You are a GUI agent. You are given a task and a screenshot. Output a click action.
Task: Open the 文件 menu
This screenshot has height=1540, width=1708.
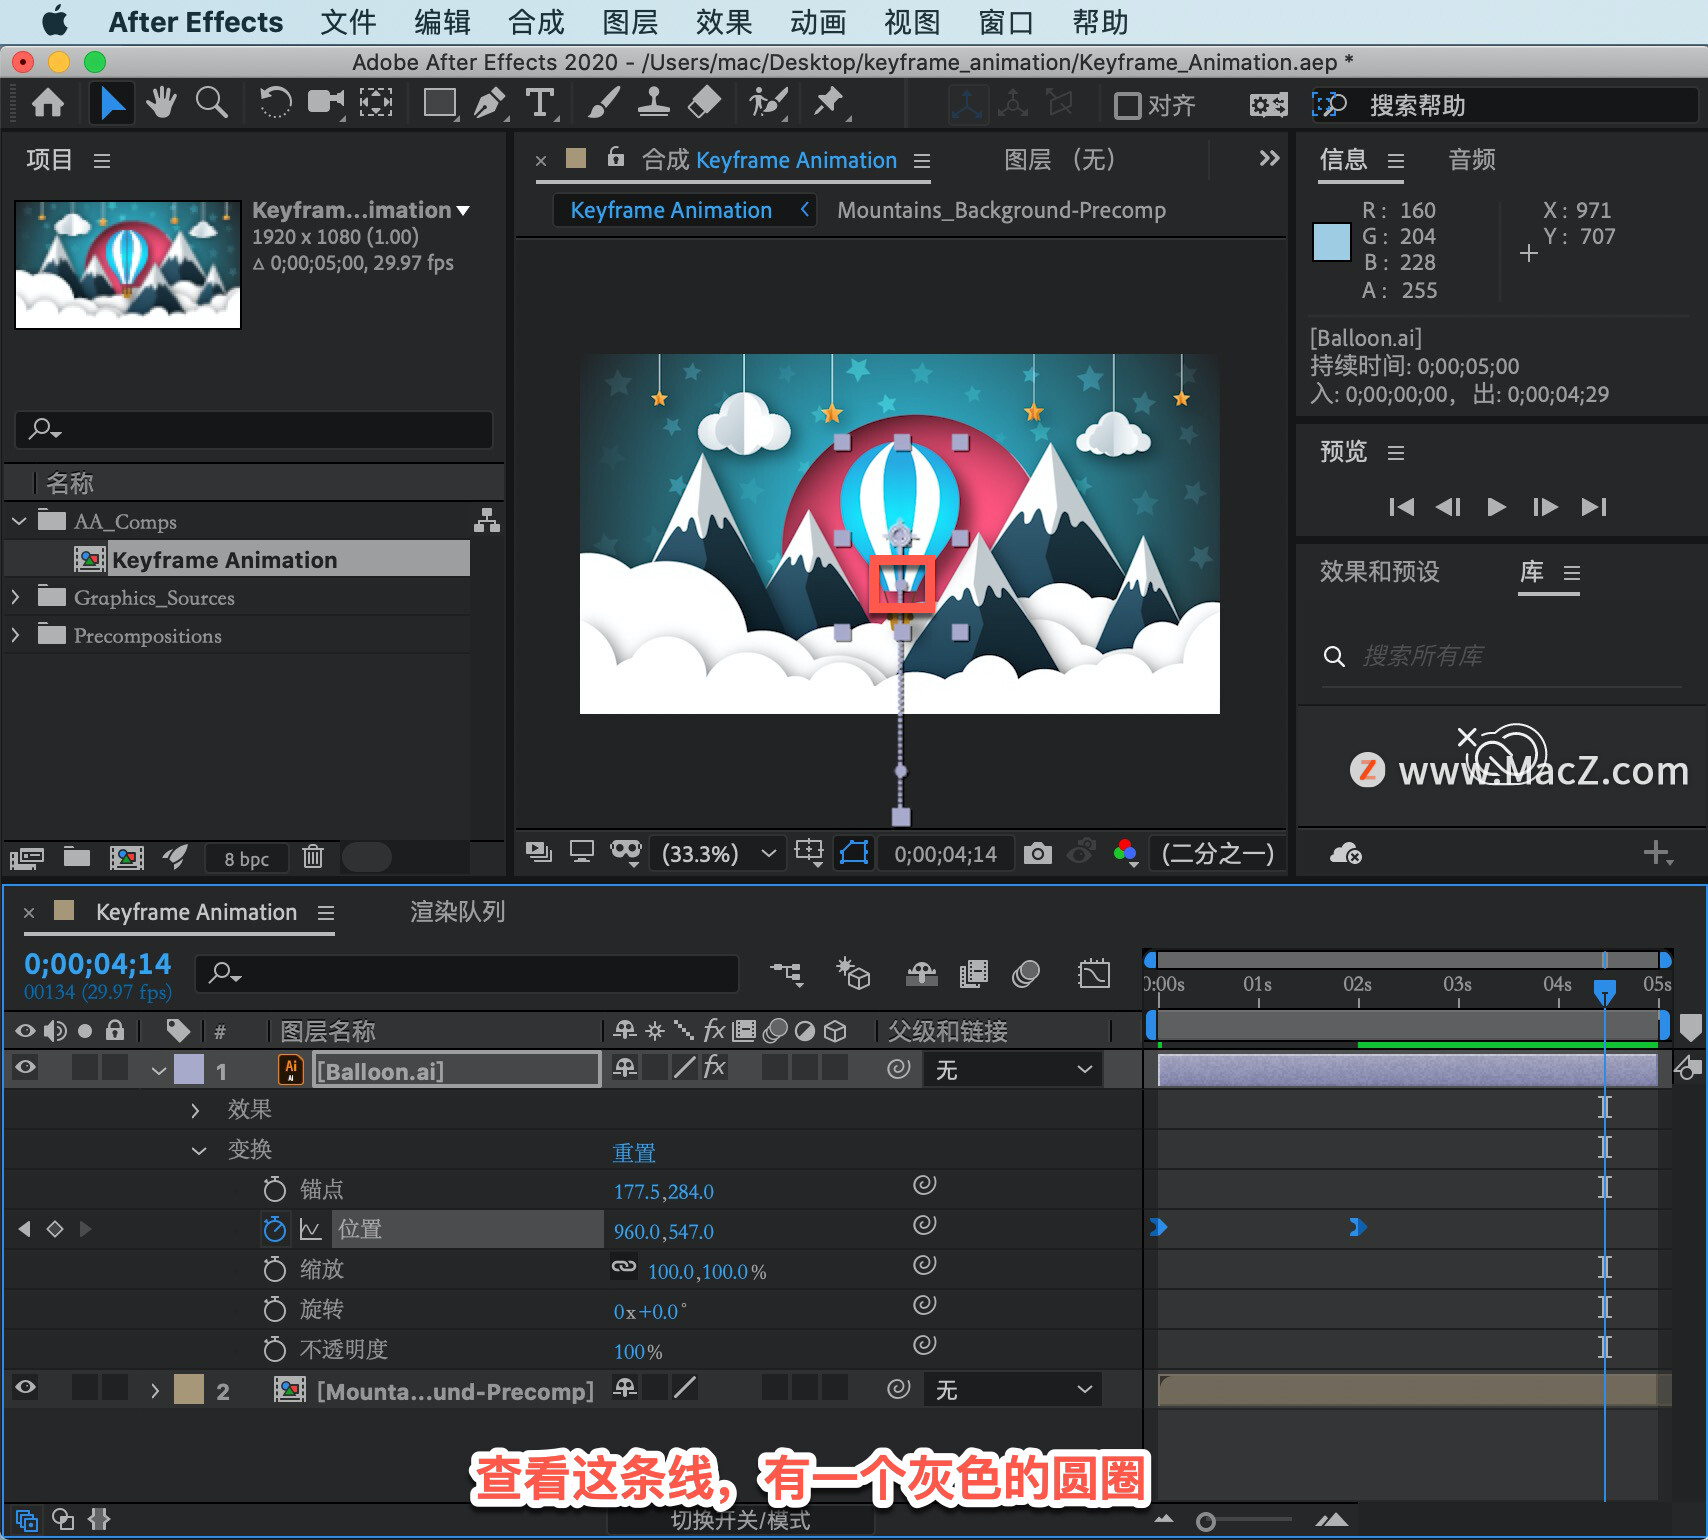coord(348,22)
